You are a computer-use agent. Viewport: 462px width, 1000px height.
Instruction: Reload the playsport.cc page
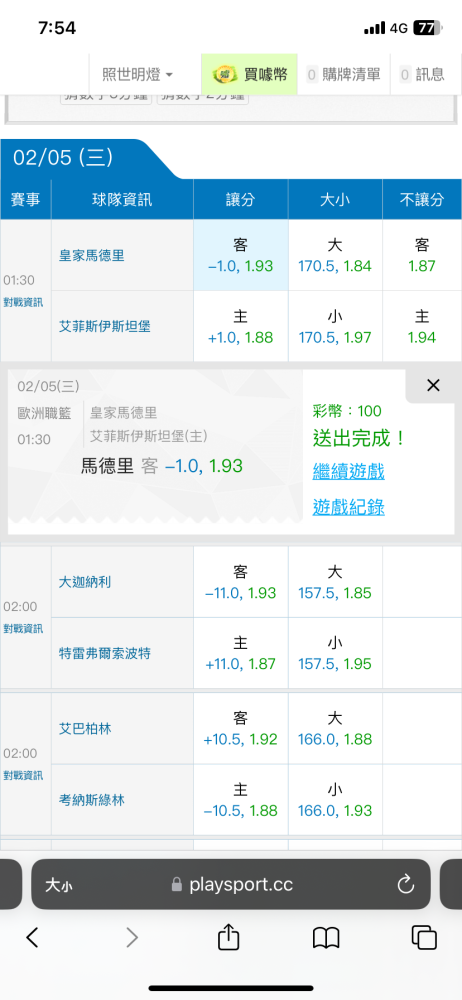(x=406, y=884)
